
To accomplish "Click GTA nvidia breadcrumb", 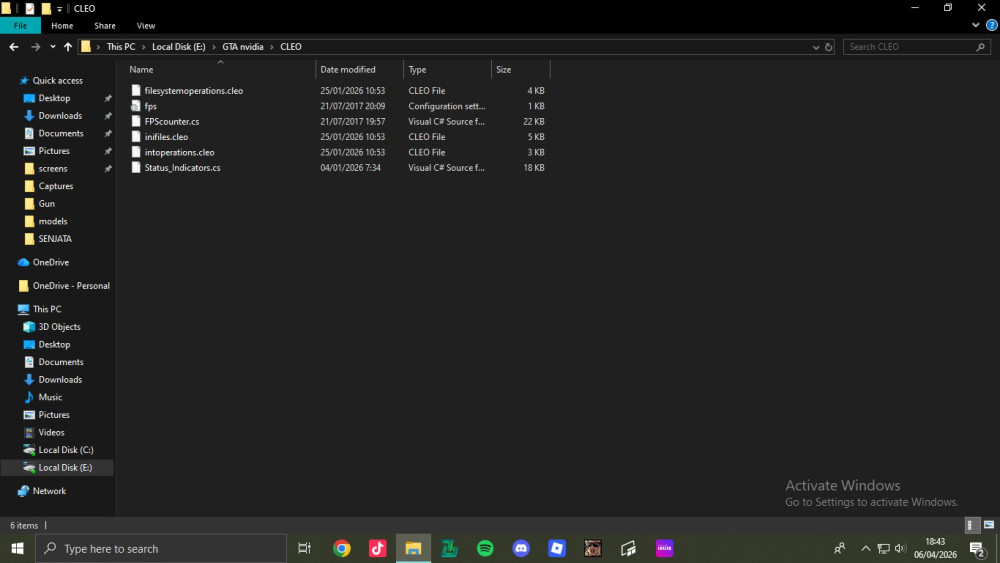I will 242,47.
